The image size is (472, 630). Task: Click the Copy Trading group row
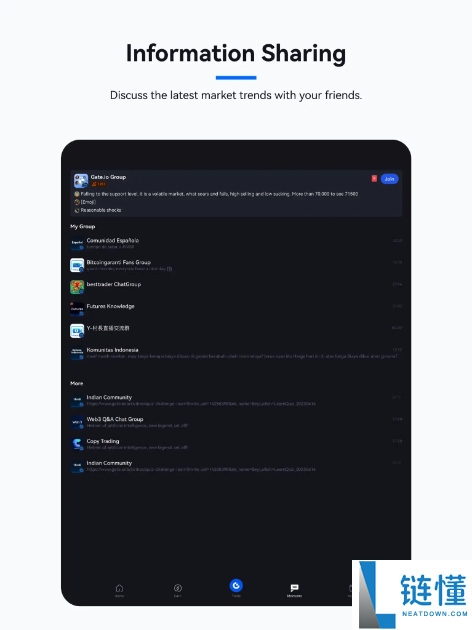(x=236, y=444)
